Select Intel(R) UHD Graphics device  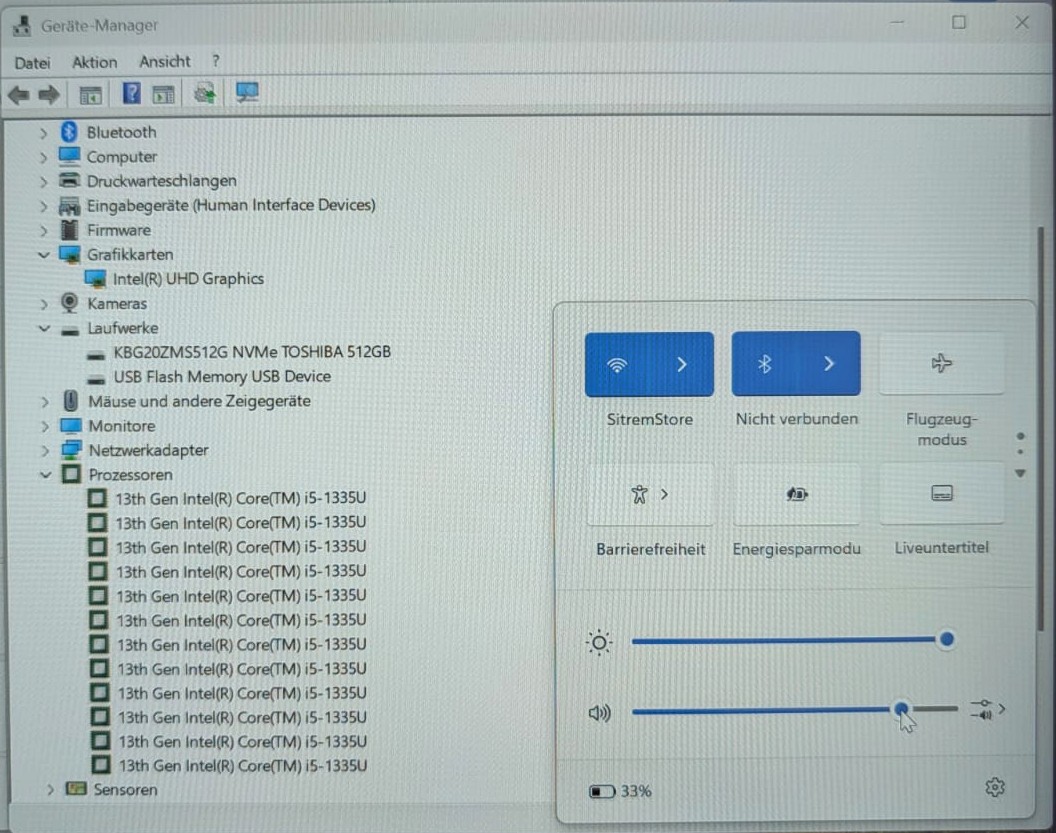(188, 279)
